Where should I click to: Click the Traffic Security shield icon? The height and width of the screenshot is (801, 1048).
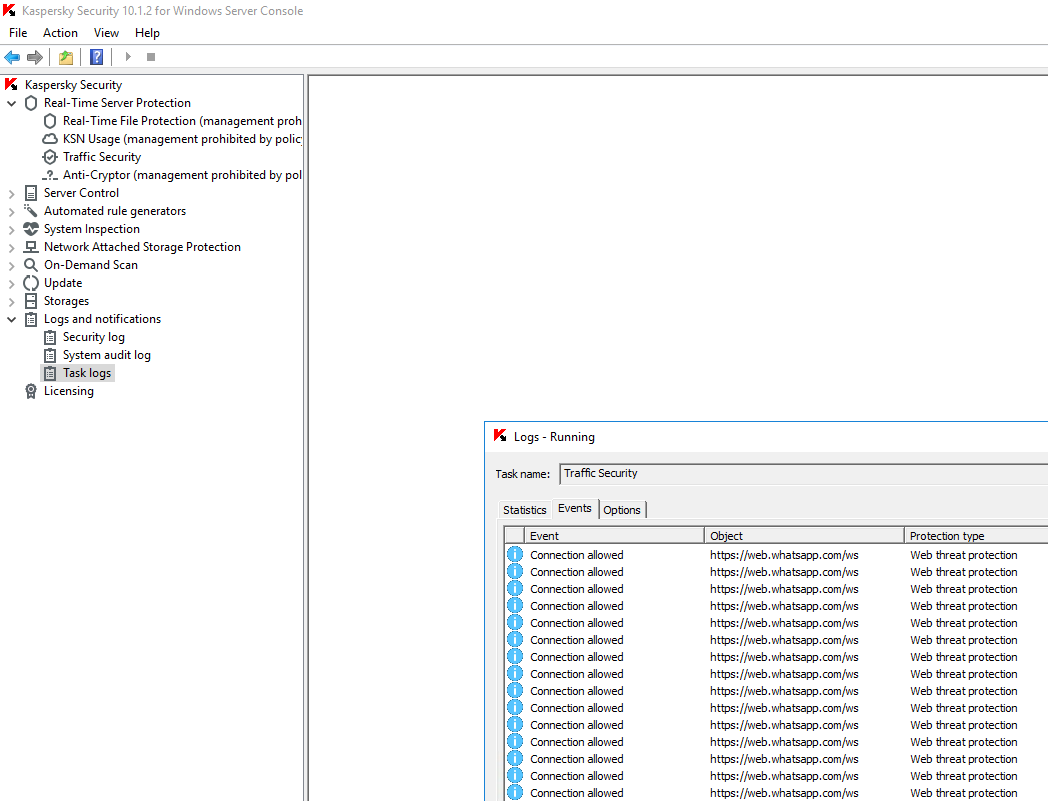tap(49, 157)
